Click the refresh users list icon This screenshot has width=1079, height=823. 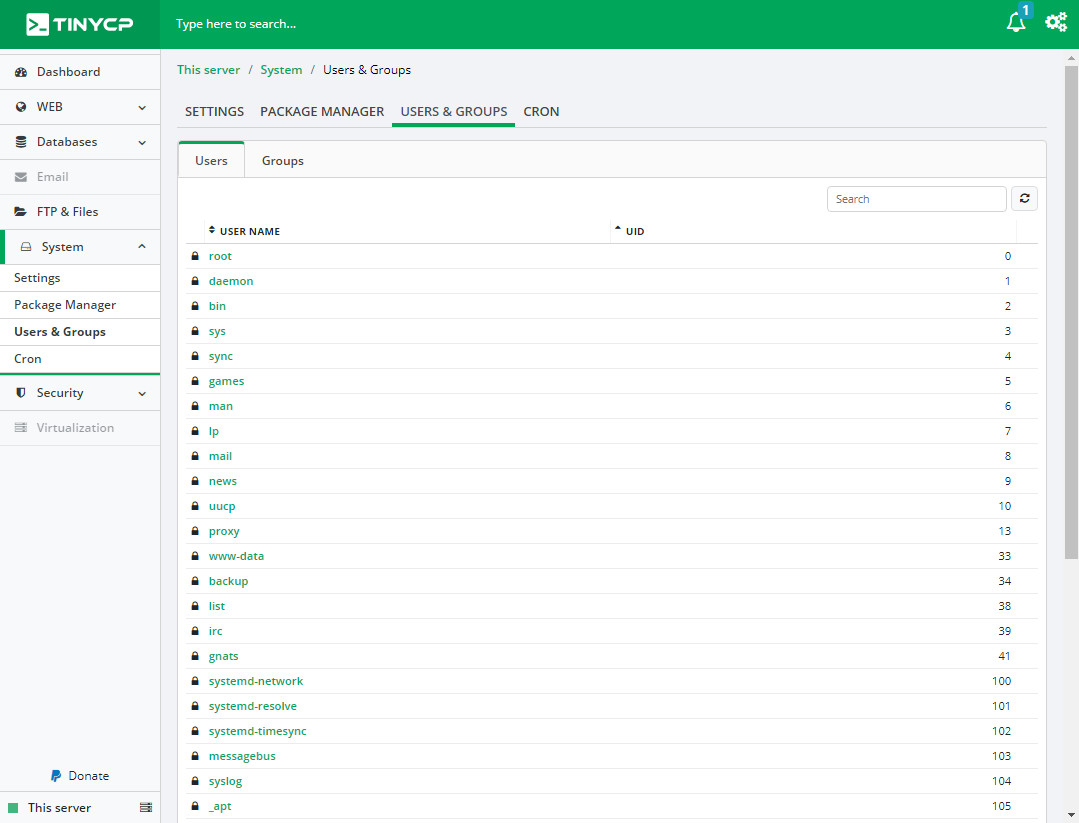pyautogui.click(x=1024, y=199)
